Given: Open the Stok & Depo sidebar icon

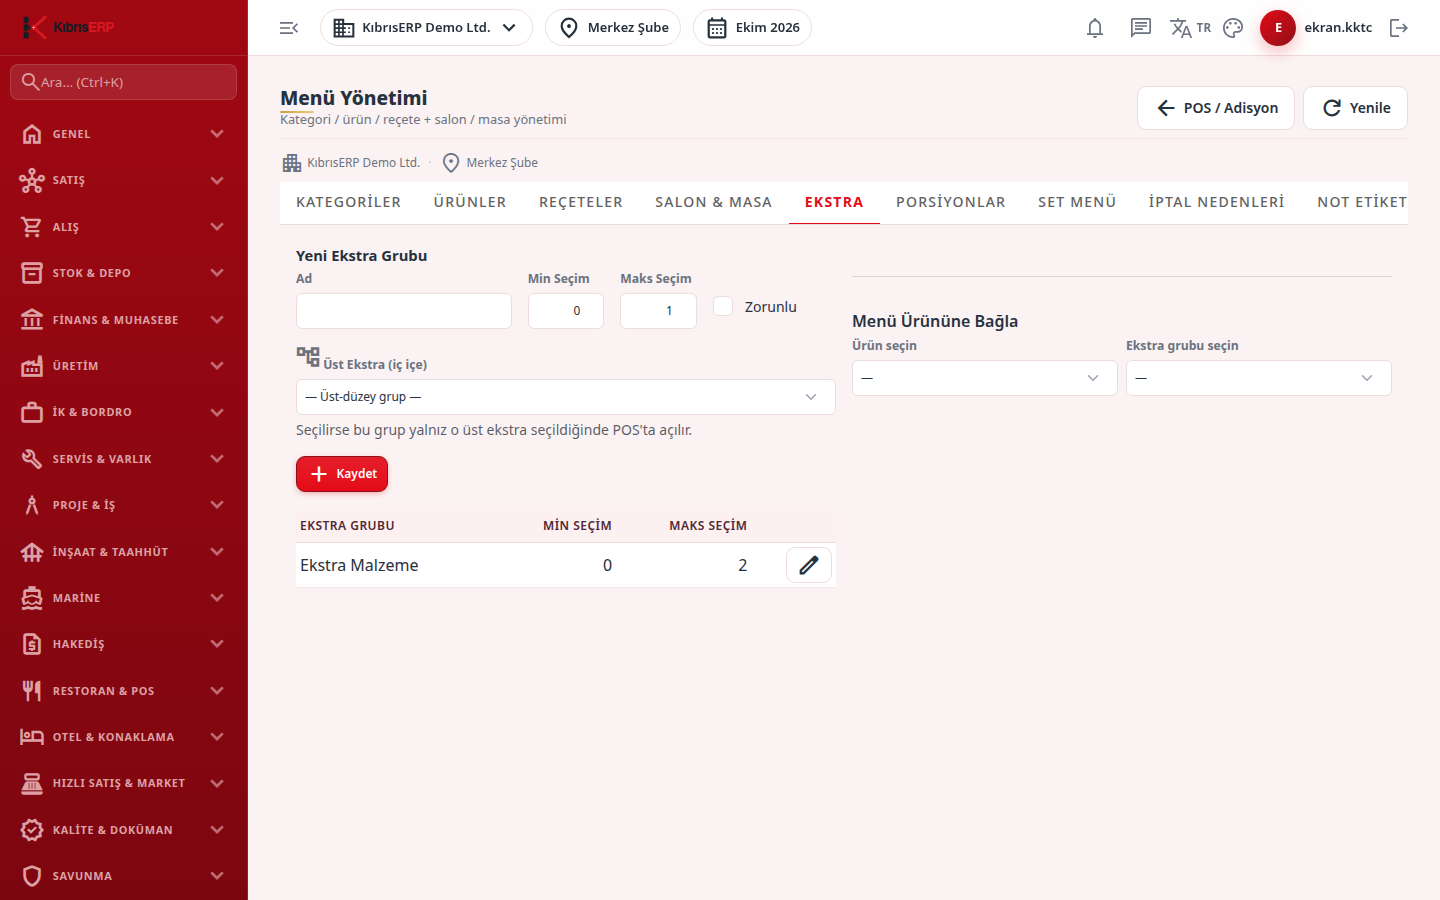Looking at the screenshot, I should (32, 273).
